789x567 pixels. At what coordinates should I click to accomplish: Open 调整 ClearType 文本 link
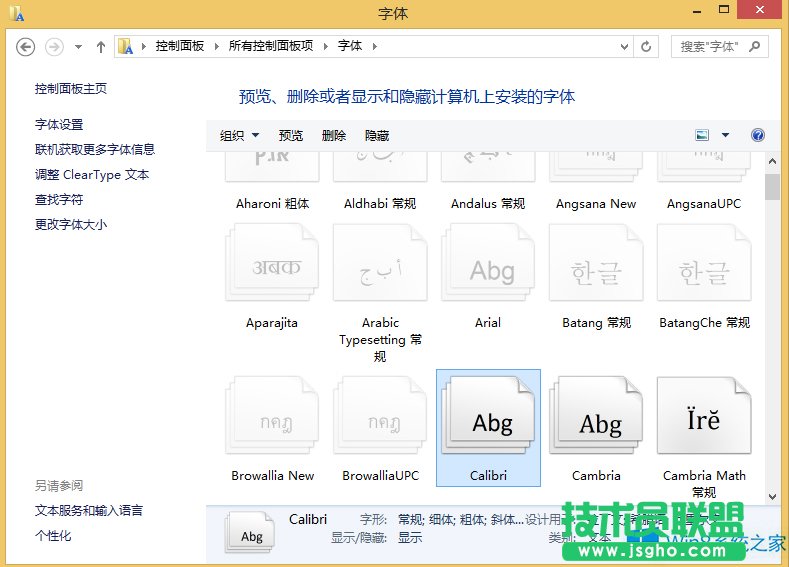coord(92,174)
